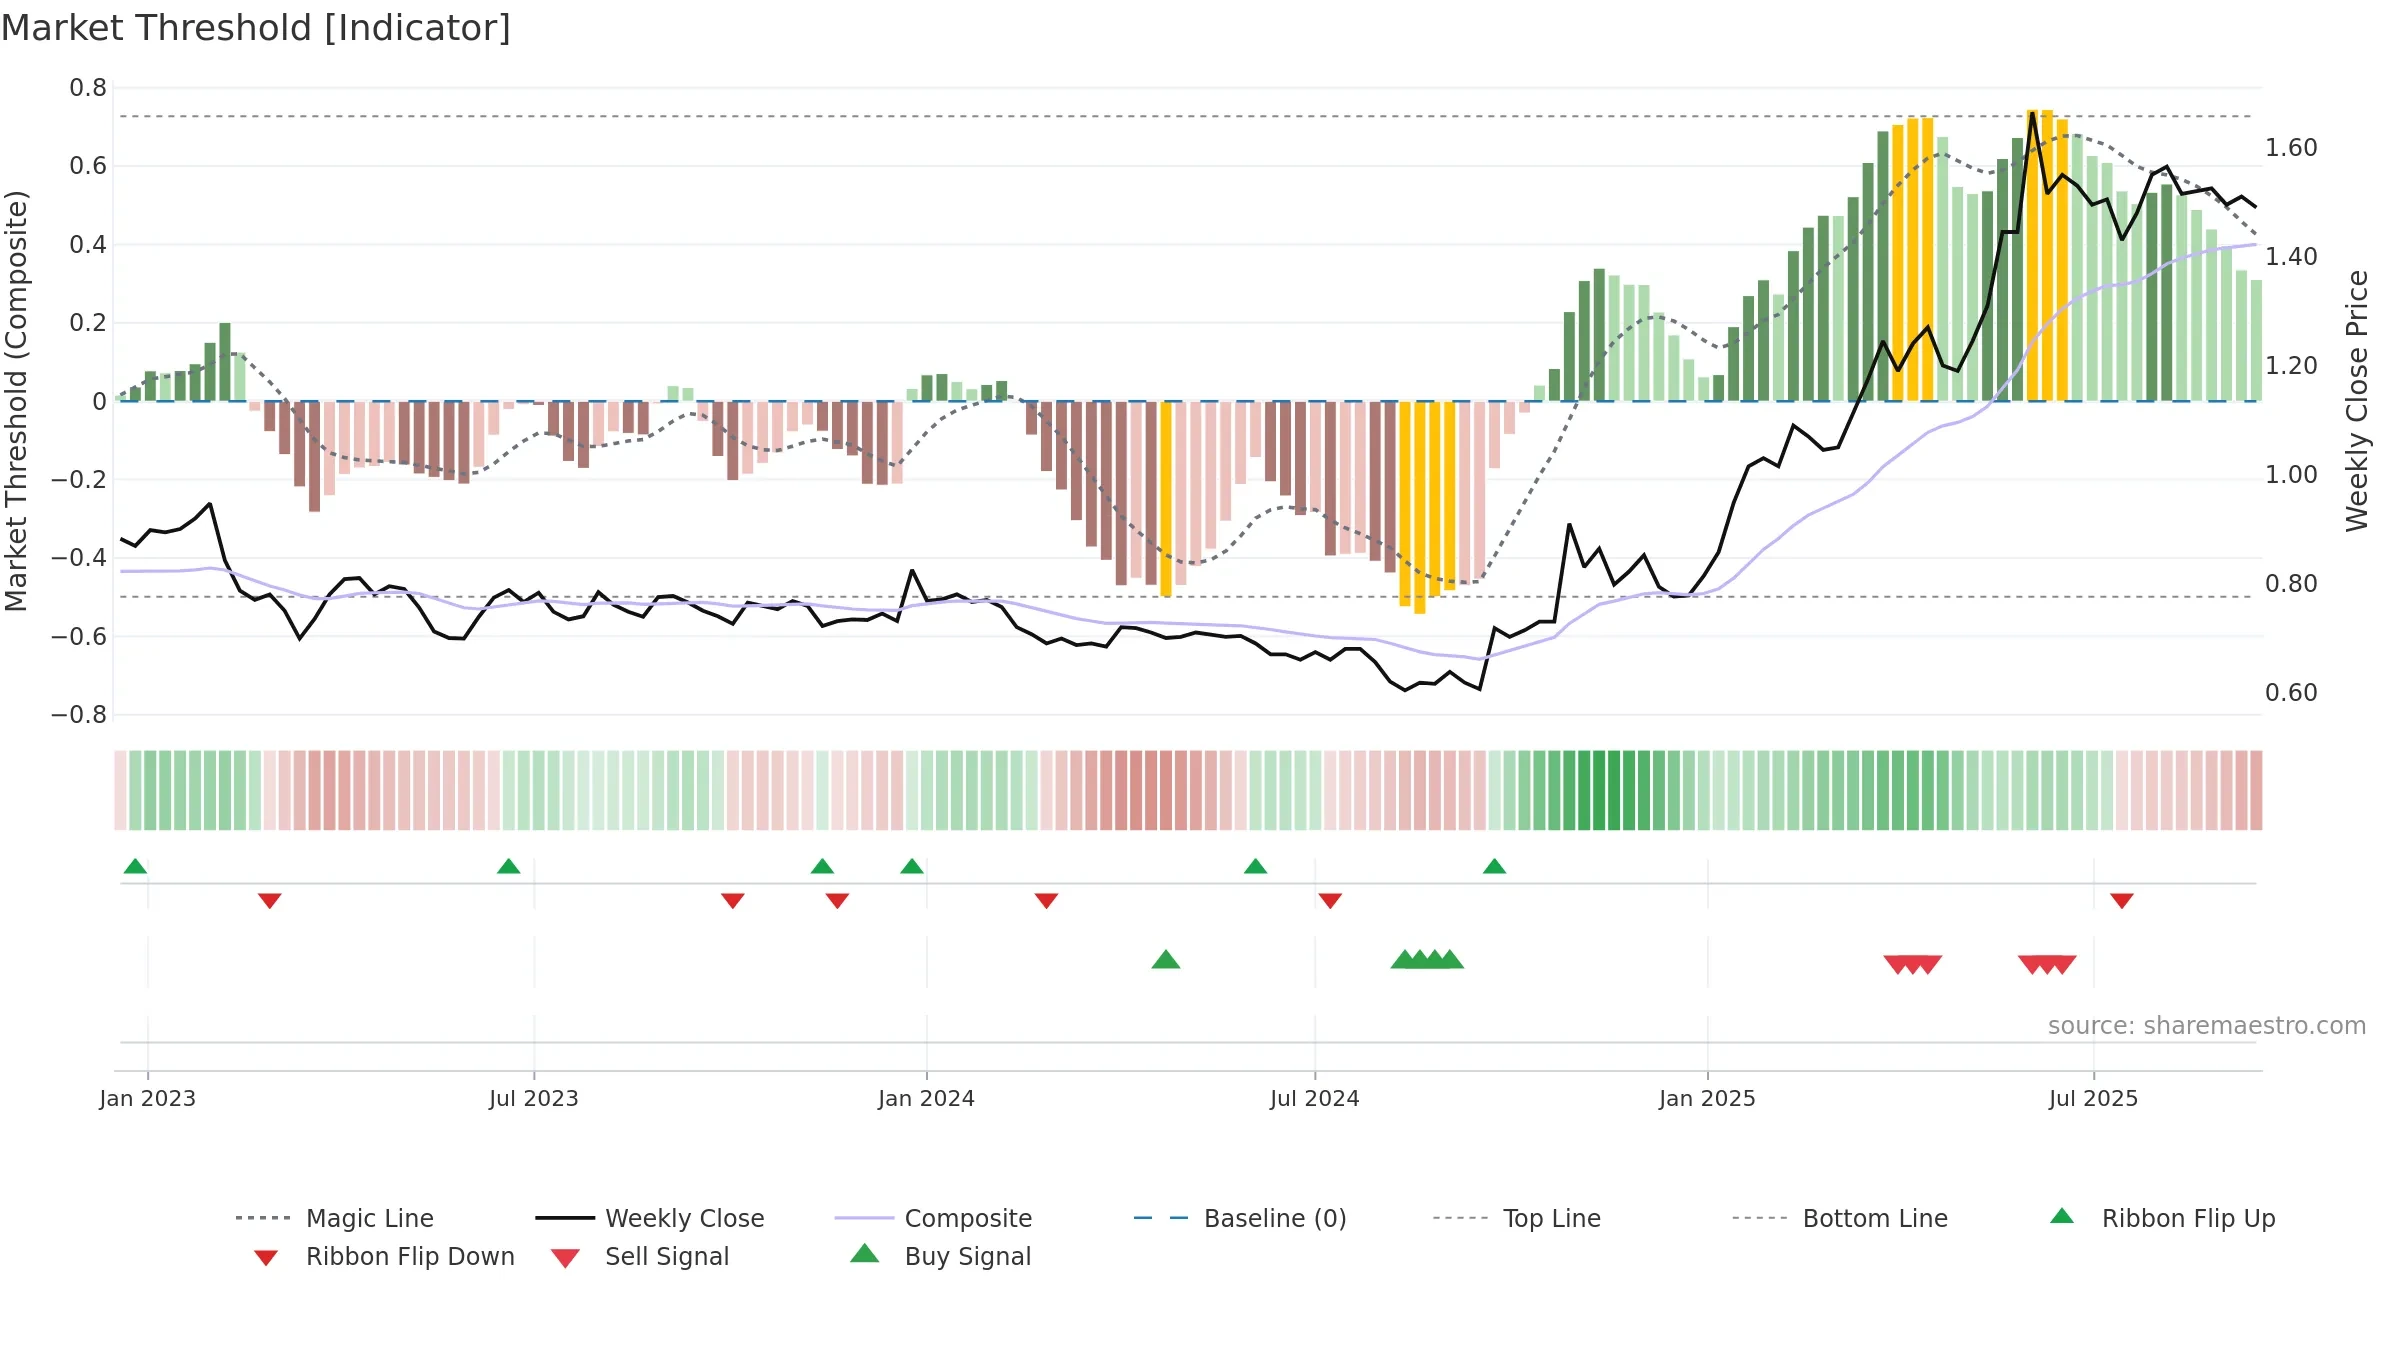Click the Market Threshold (Composite) axis title

pos(16,400)
